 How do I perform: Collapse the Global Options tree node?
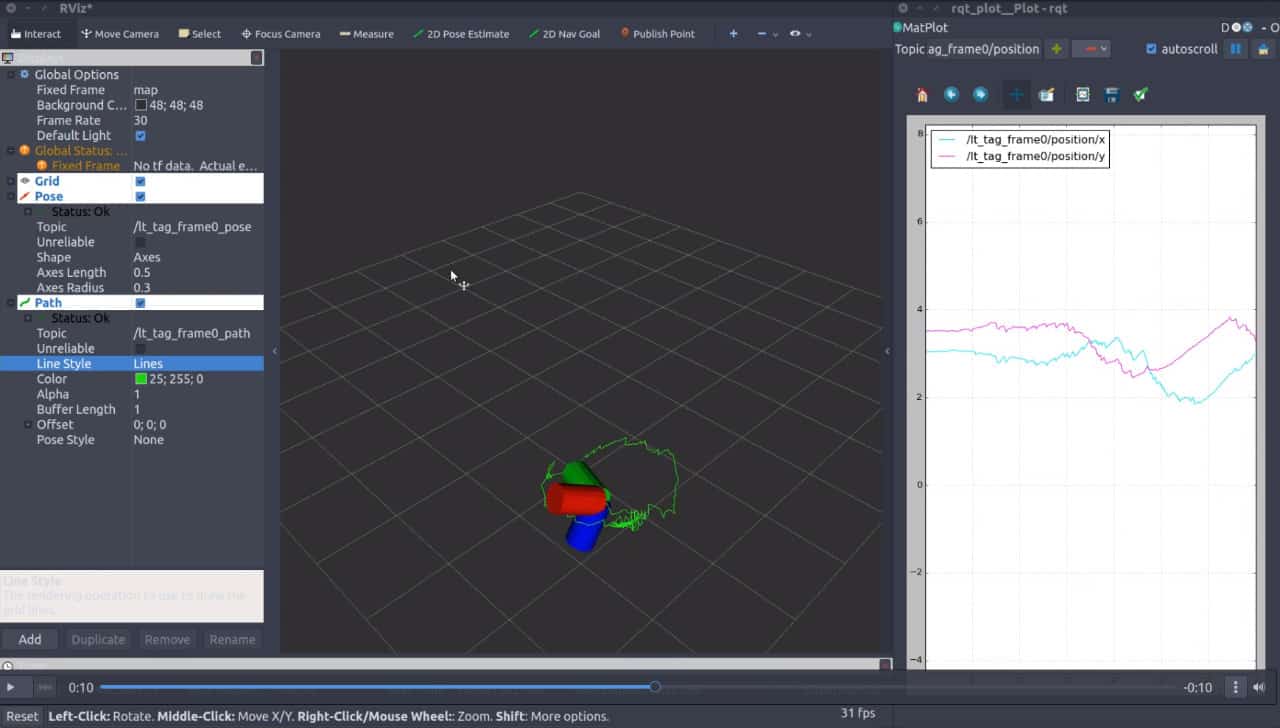(11, 75)
